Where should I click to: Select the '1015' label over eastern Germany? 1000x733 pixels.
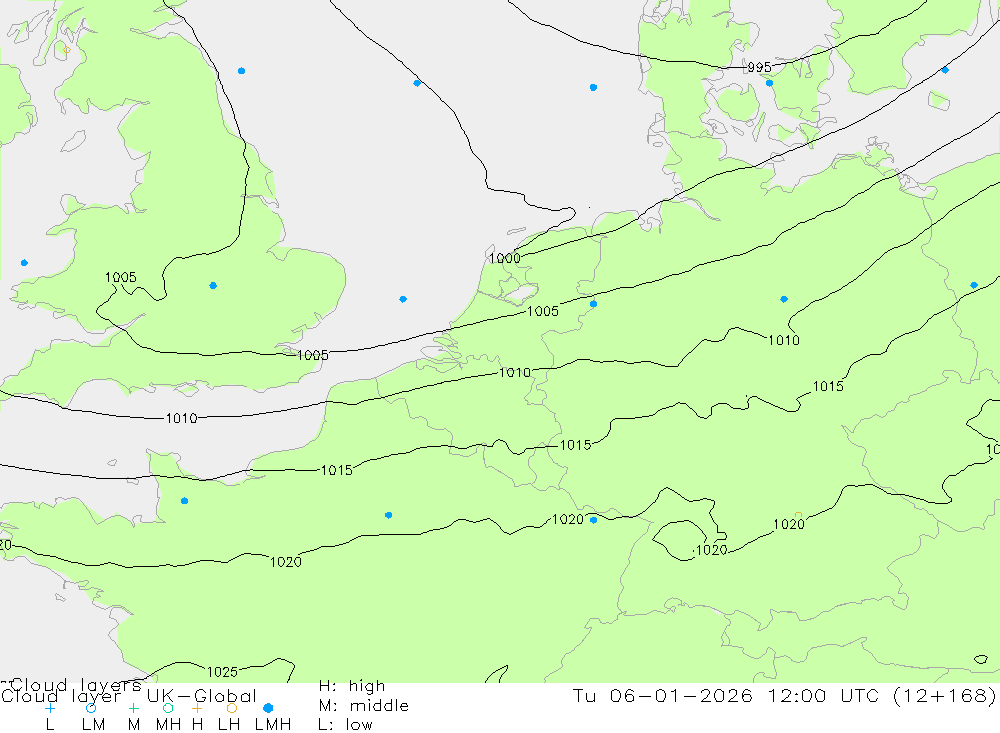pyautogui.click(x=828, y=386)
